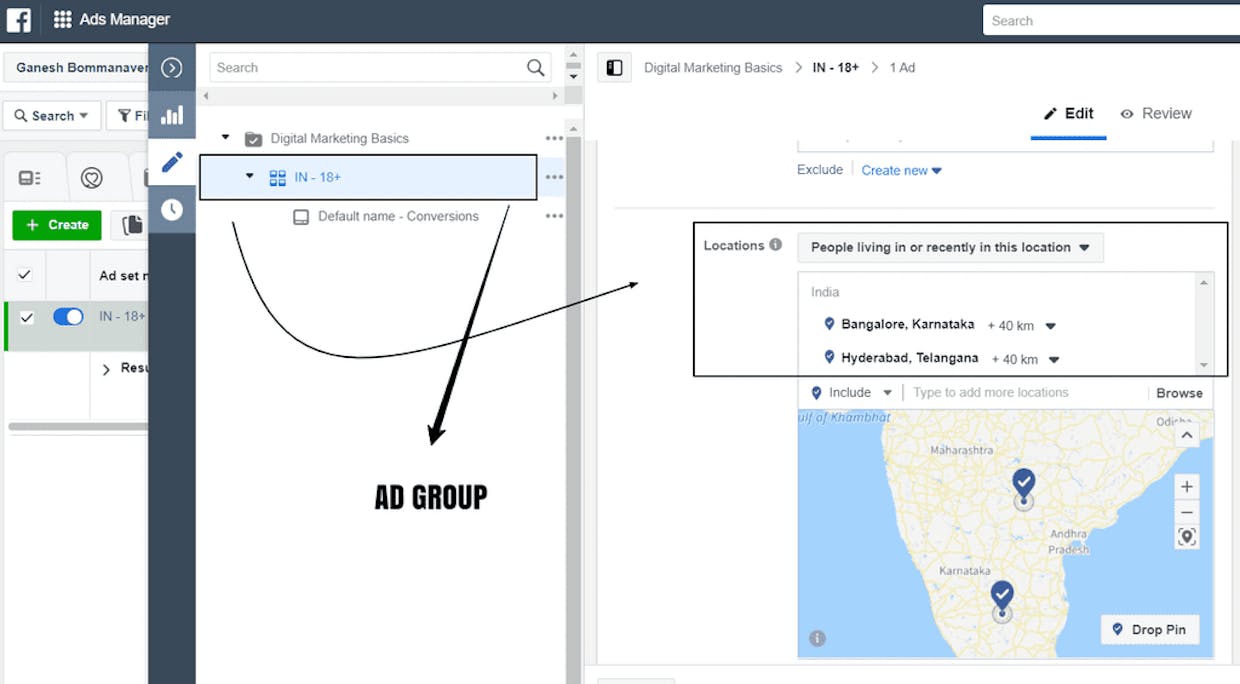Go to 1 Ad breadcrumb
The height and width of the screenshot is (684, 1240).
pyautogui.click(x=902, y=67)
